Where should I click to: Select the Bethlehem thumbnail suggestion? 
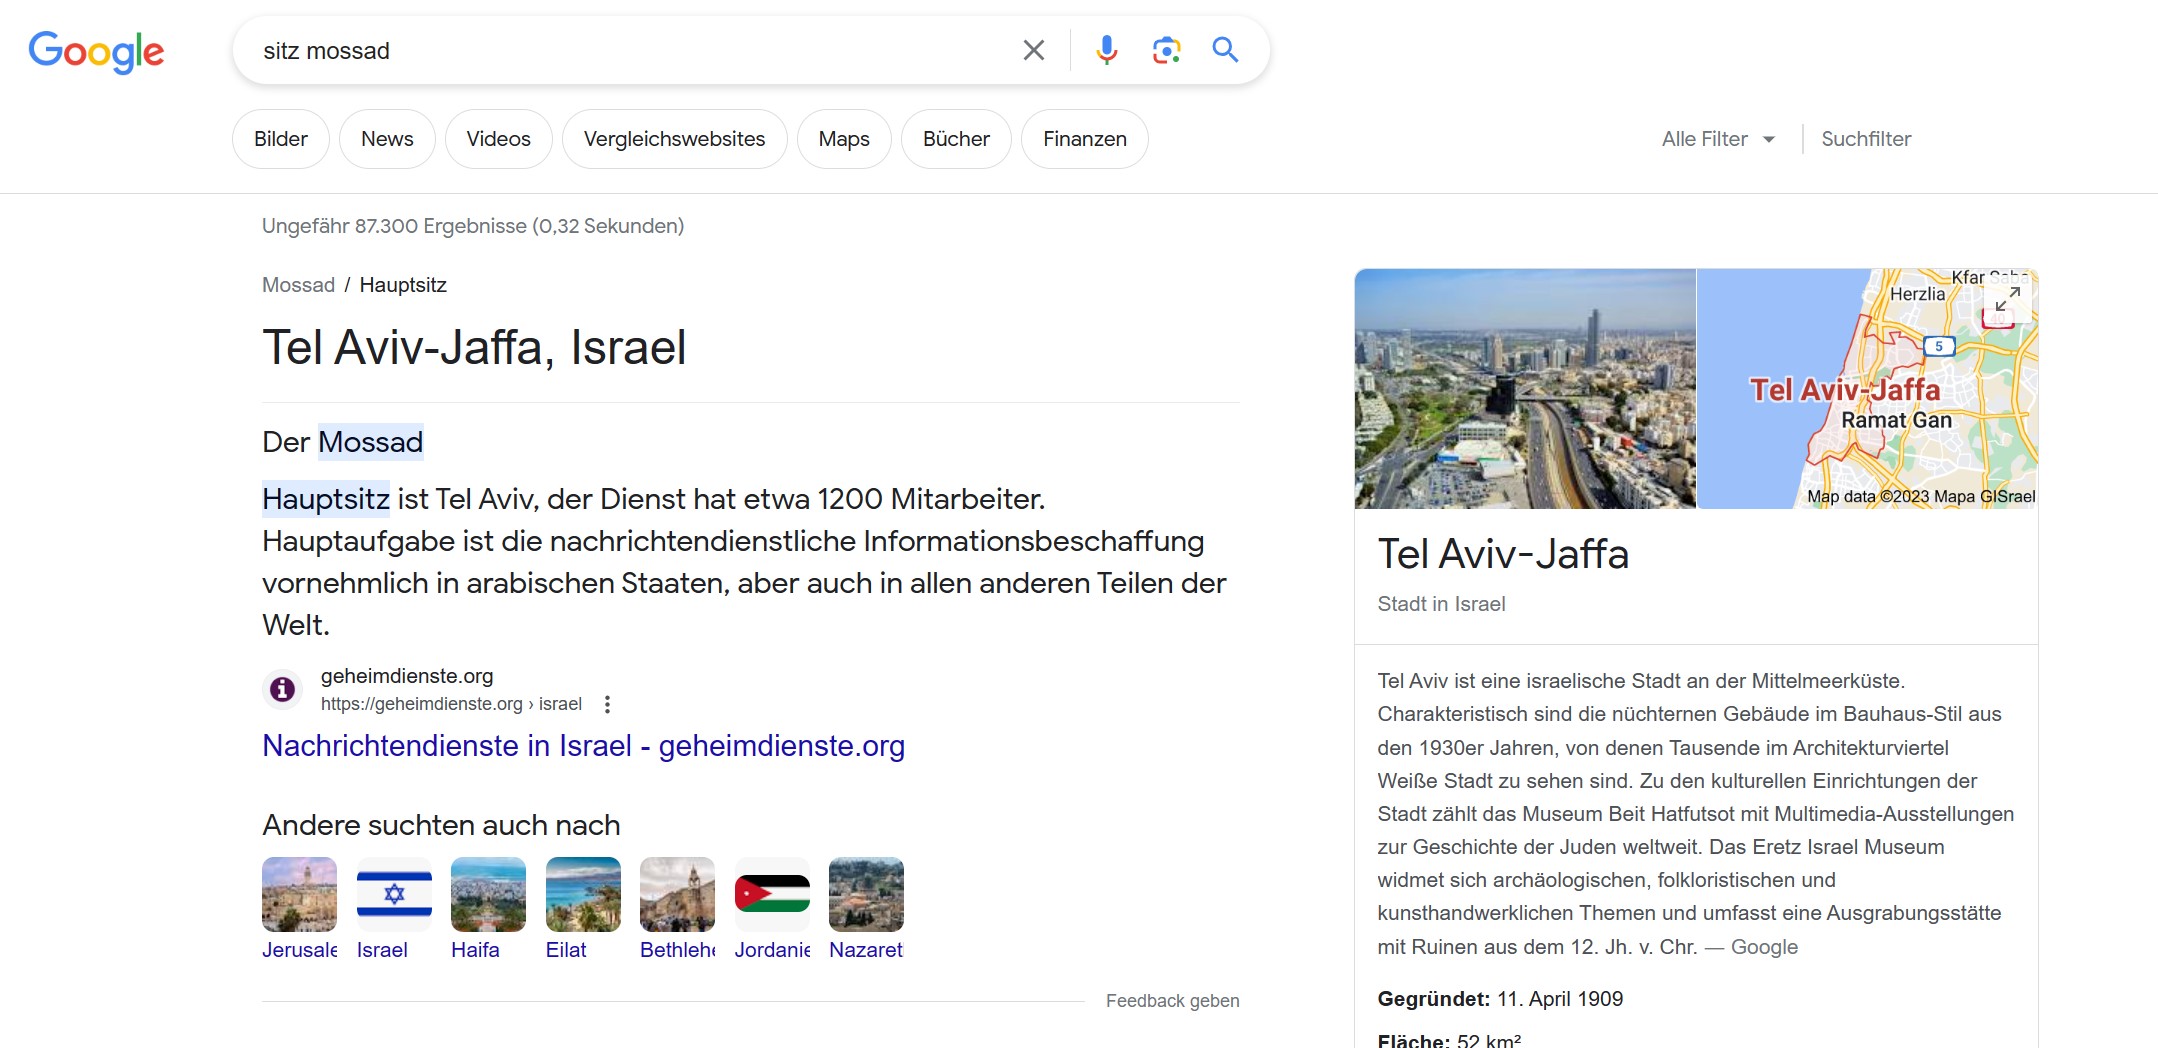pos(677,909)
